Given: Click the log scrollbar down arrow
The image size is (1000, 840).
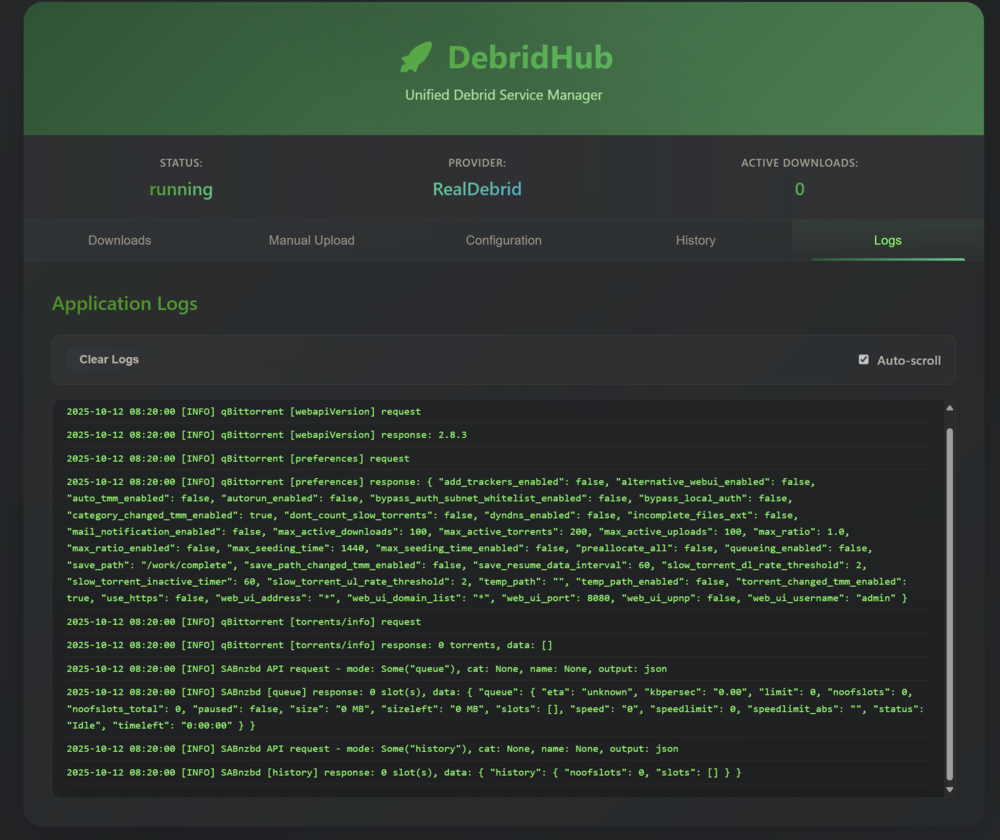Looking at the screenshot, I should (950, 789).
